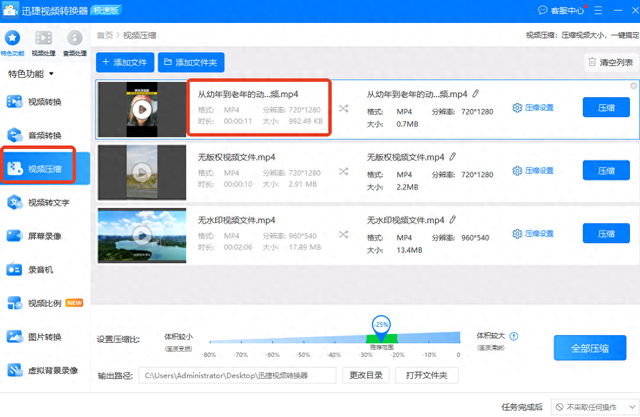Rename output 无水印视频文件.mp4 via pencil icon
The image size is (640, 417).
(x=453, y=220)
